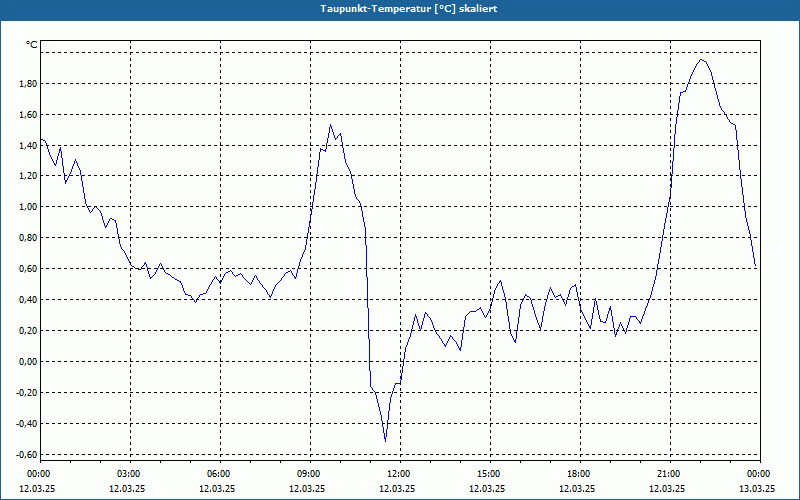Image resolution: width=800 pixels, height=500 pixels.
Task: Select the 12.03.25 date under 21:00
Action: (667, 488)
